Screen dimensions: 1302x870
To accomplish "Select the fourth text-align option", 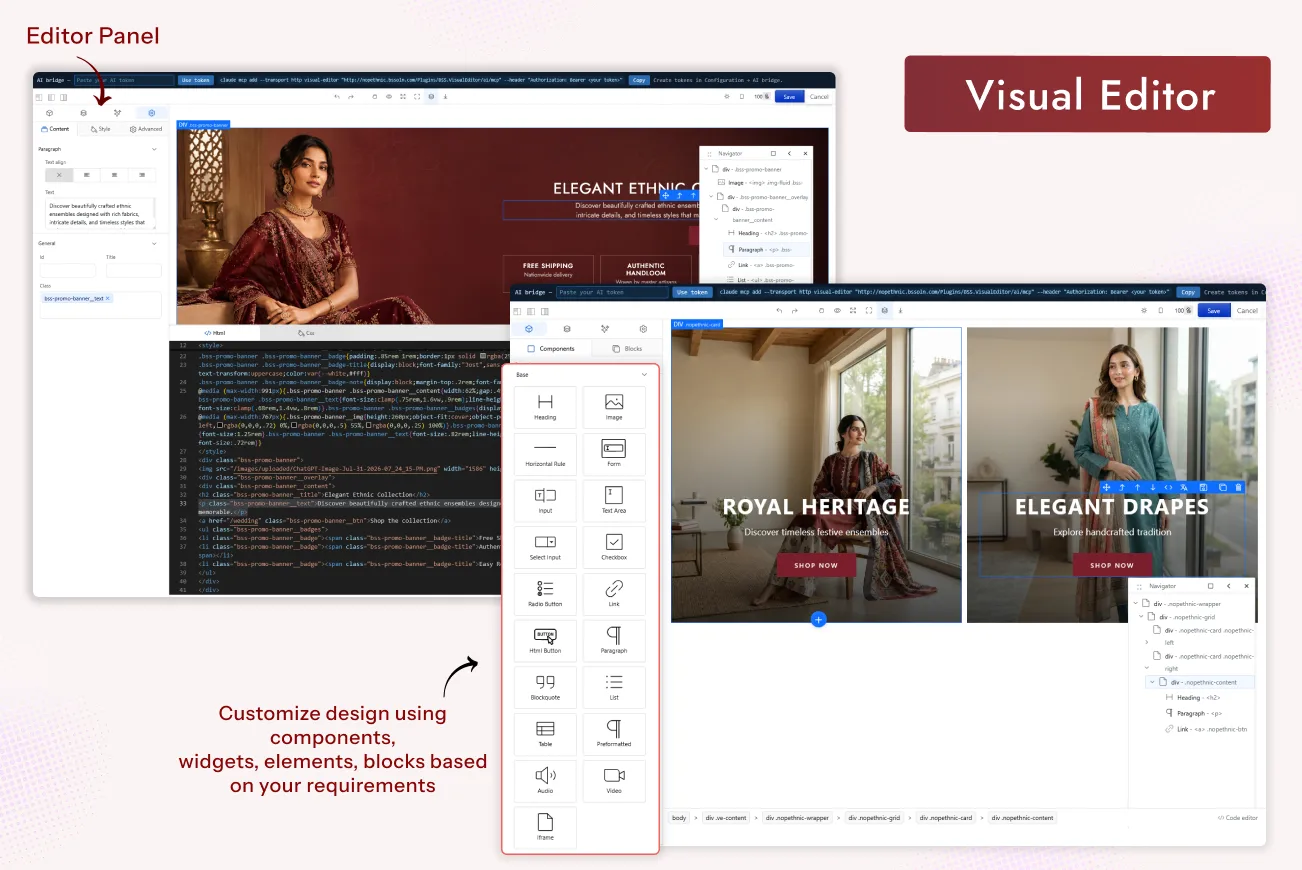I will pos(142,175).
